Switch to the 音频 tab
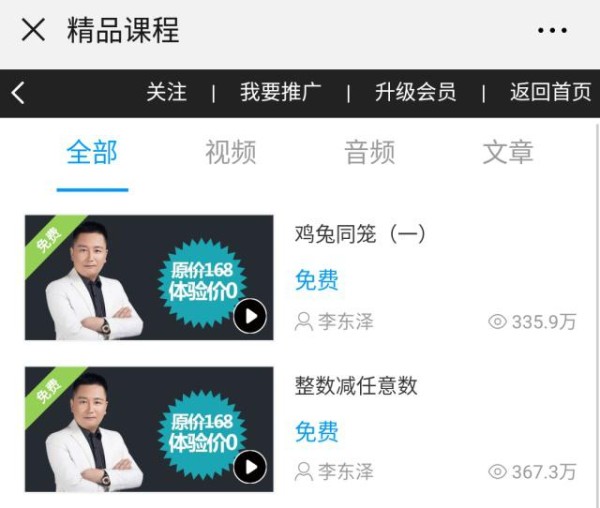Viewport: 600px width, 508px height. click(370, 152)
